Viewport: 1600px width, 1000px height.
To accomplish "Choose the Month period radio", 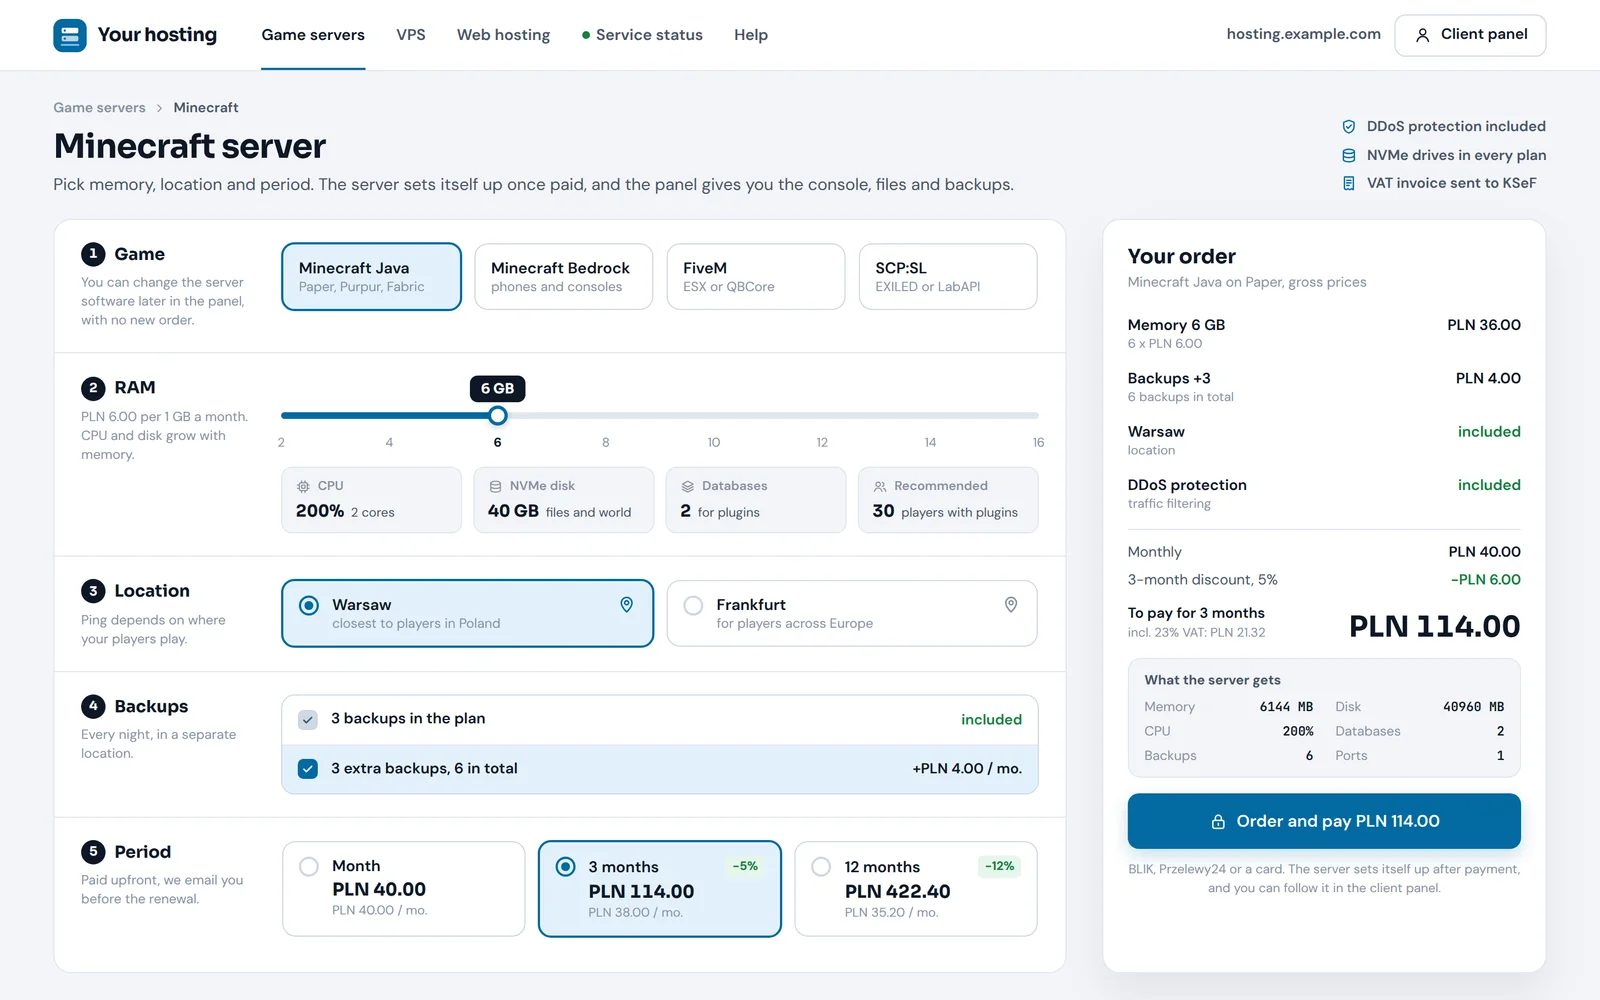I will click(x=309, y=866).
